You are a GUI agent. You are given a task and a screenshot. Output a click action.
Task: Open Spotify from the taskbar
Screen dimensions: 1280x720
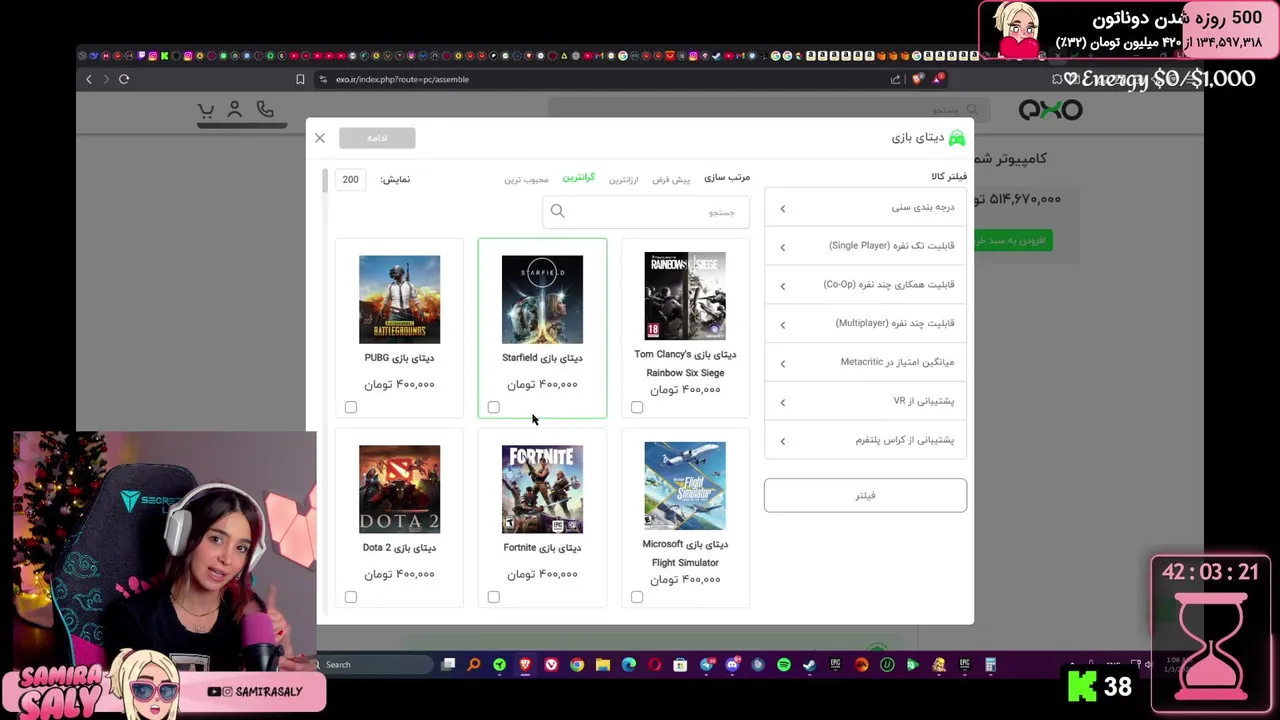click(x=784, y=665)
